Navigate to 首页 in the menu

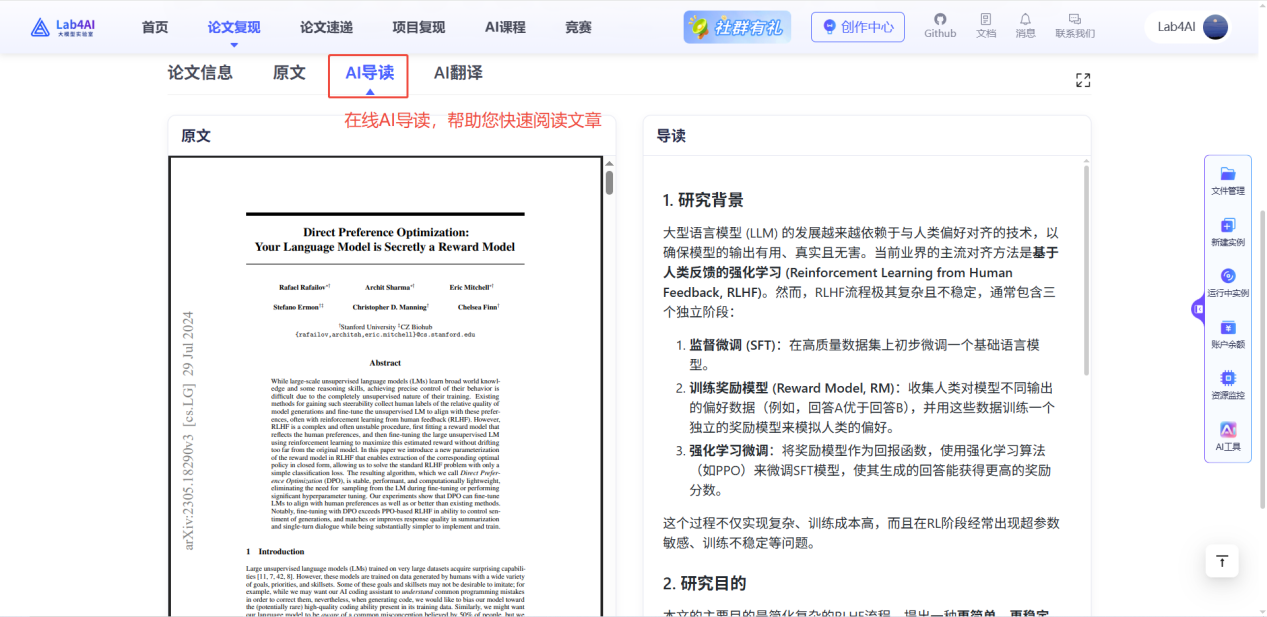[x=154, y=27]
